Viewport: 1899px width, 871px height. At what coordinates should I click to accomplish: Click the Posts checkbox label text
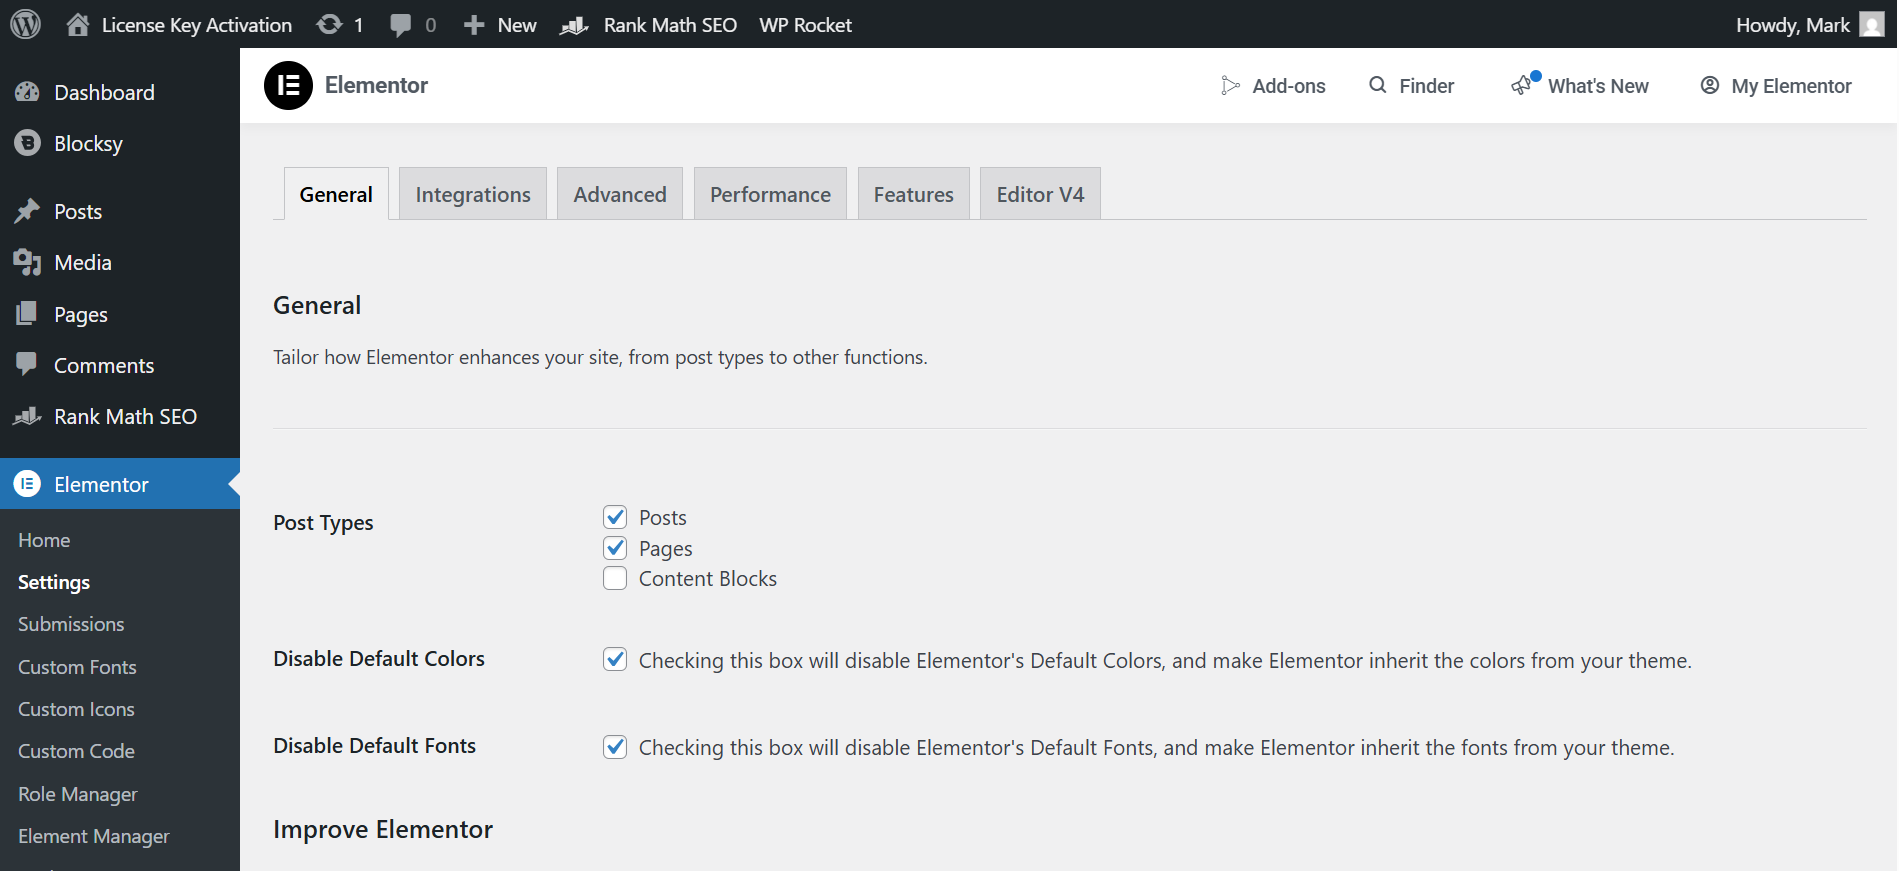pos(662,517)
